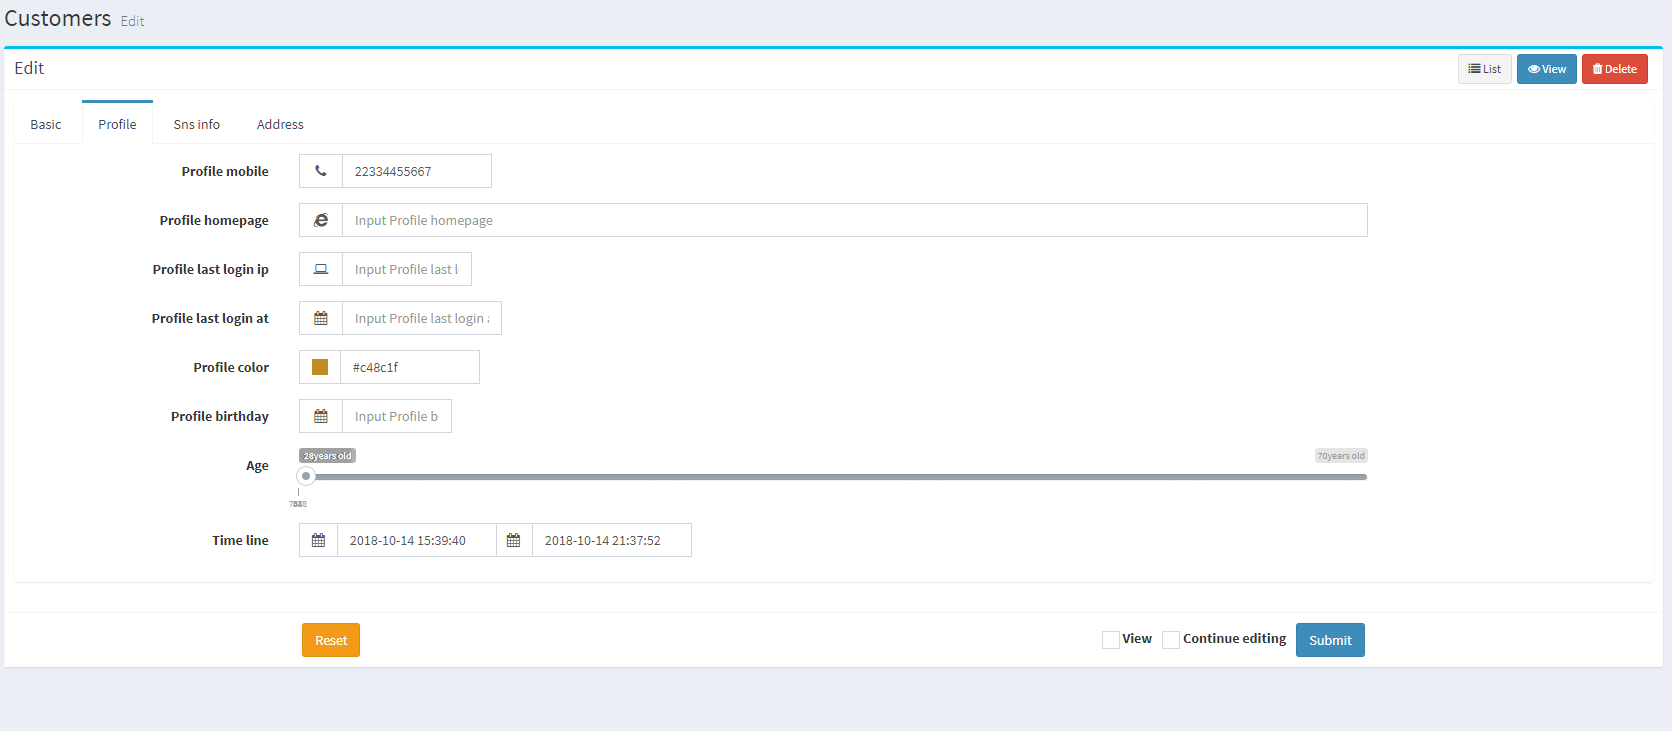The image size is (1672, 731).
Task: Enable the View checkbox near Submit
Action: (x=1110, y=640)
